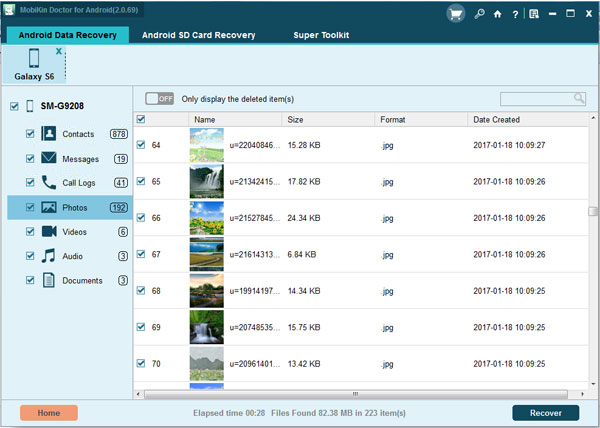Screen dimensions: 600x428
Task: Select the Galaxy S6 device phone icon
Action: [x=34, y=58]
